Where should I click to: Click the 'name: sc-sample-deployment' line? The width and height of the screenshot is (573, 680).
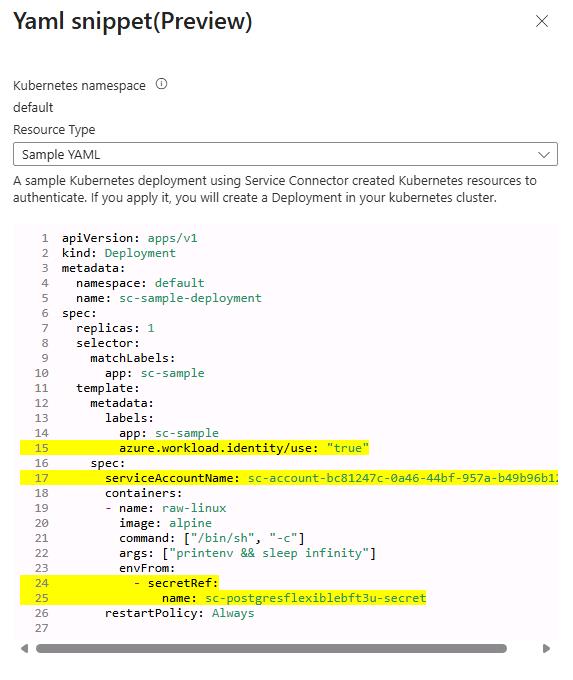pyautogui.click(x=169, y=298)
